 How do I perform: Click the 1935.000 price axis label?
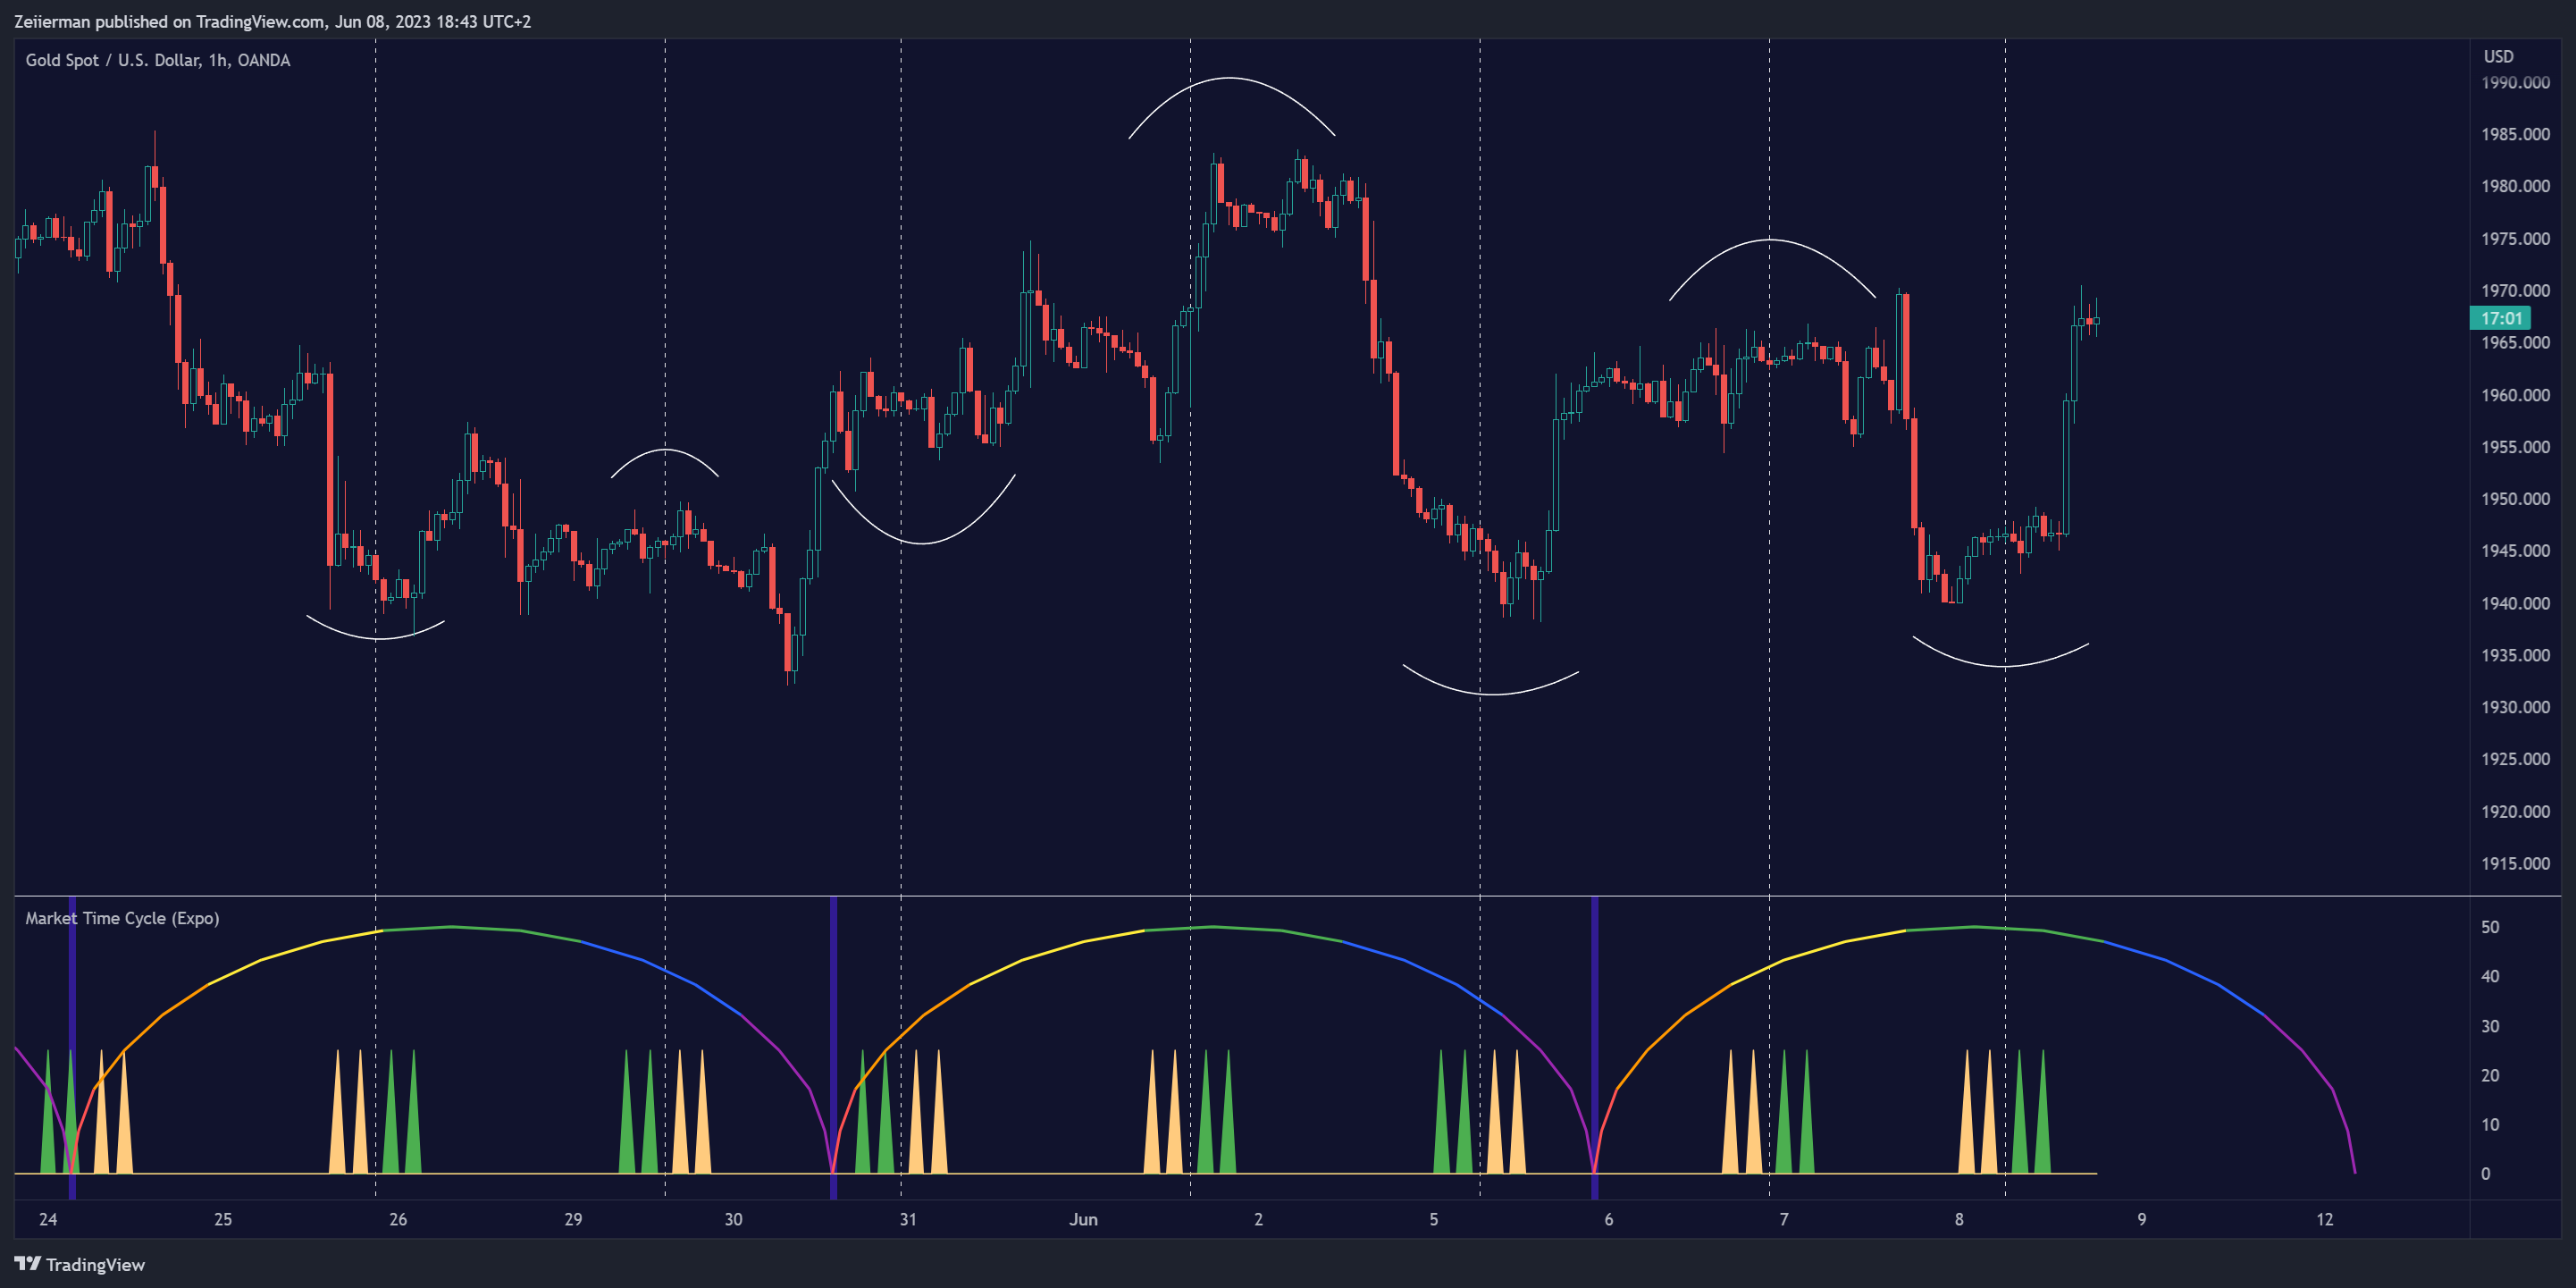(2515, 655)
